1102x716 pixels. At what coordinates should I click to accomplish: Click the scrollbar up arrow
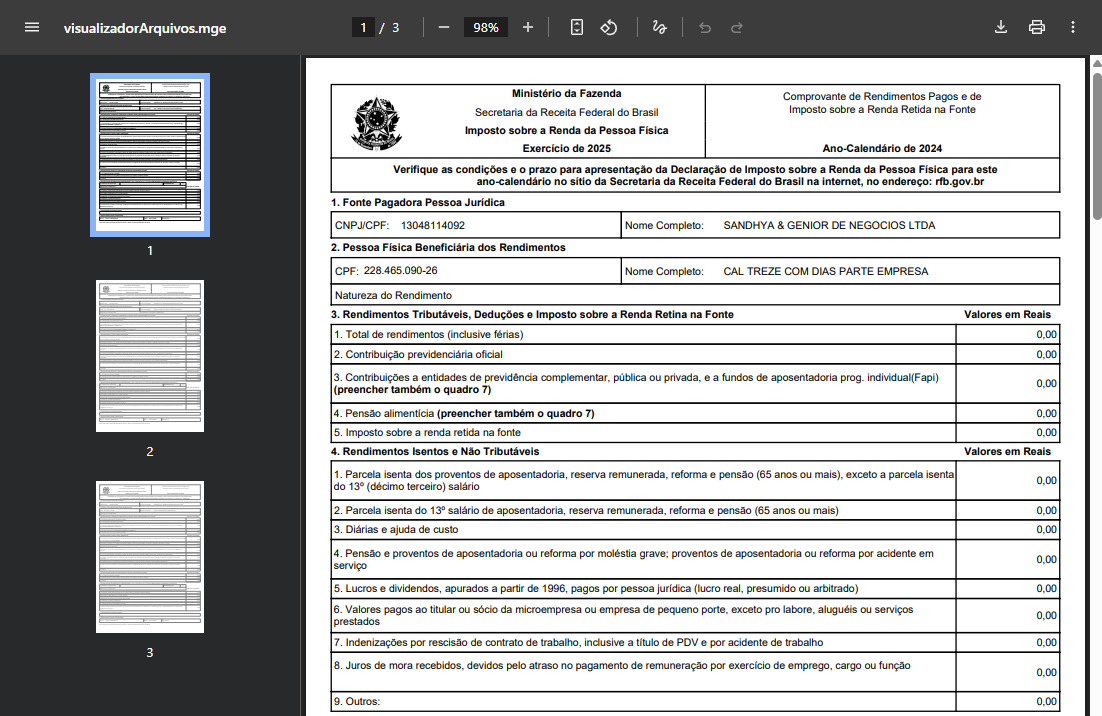click(x=1097, y=63)
